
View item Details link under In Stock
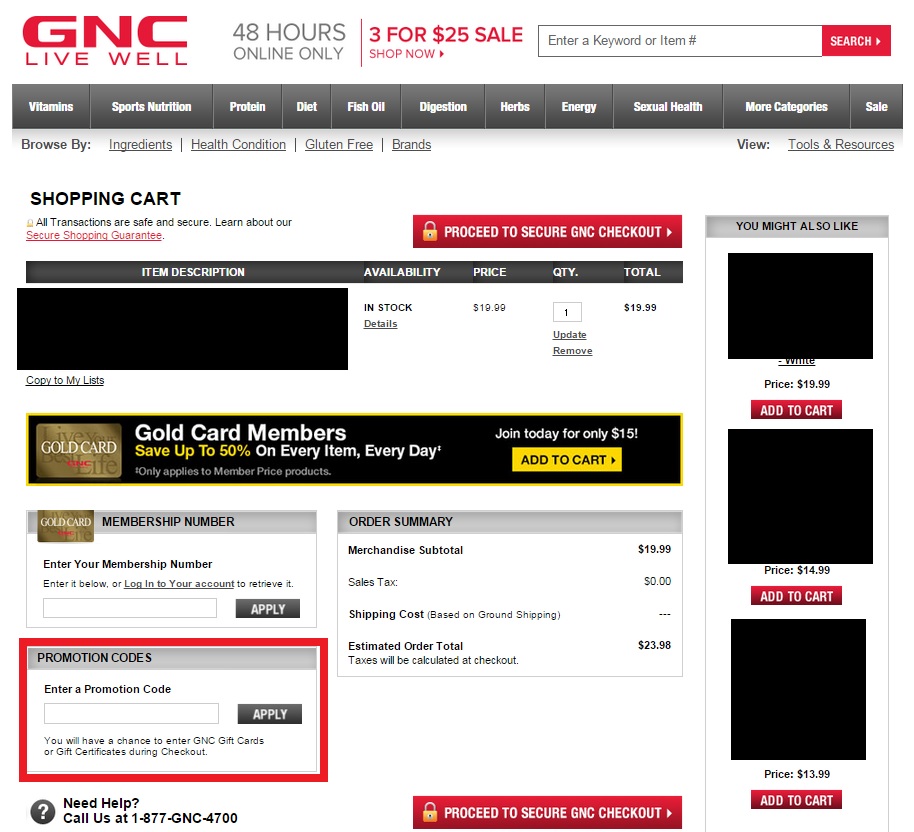(380, 324)
